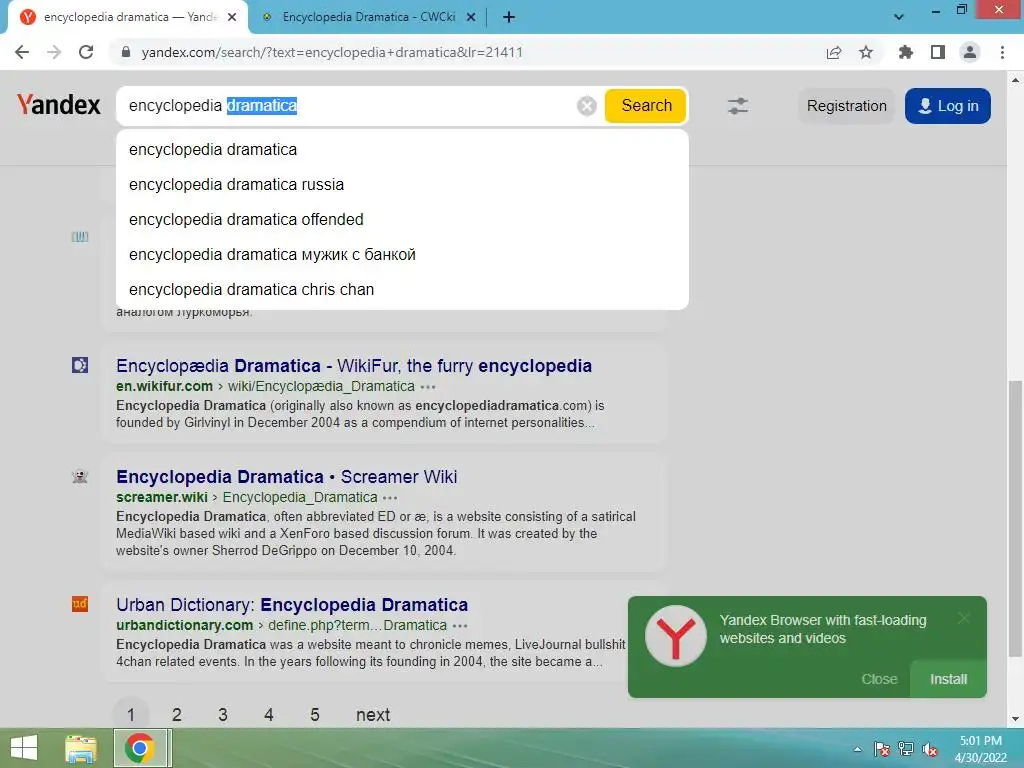The height and width of the screenshot is (768, 1024).
Task: Click in the Yandex search input field
Action: (x=346, y=106)
